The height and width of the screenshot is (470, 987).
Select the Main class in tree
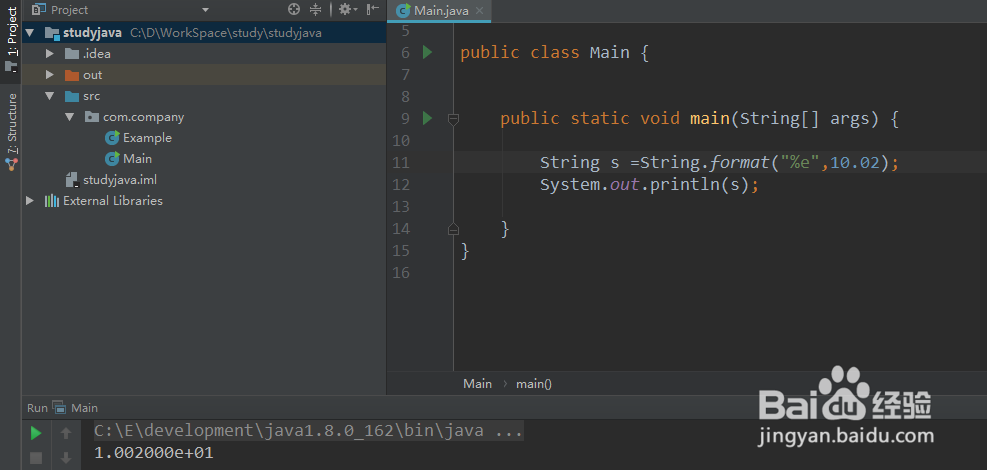click(x=129, y=159)
